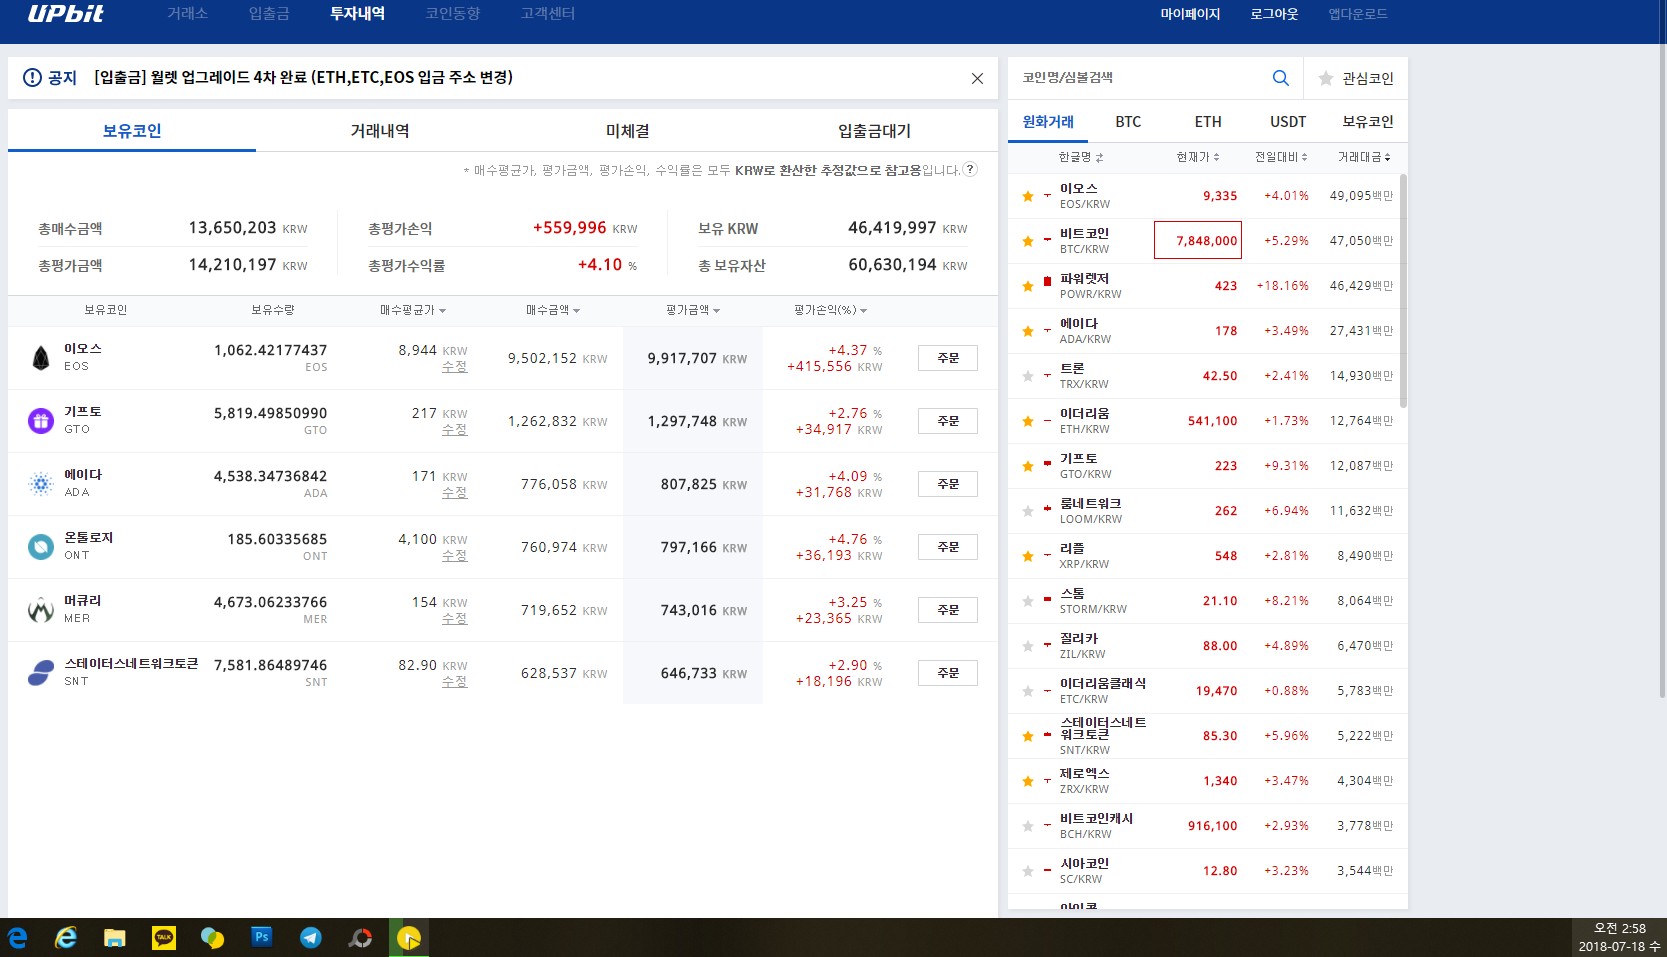Open File Explorer from taskbar
The width and height of the screenshot is (1667, 957).
(x=115, y=938)
